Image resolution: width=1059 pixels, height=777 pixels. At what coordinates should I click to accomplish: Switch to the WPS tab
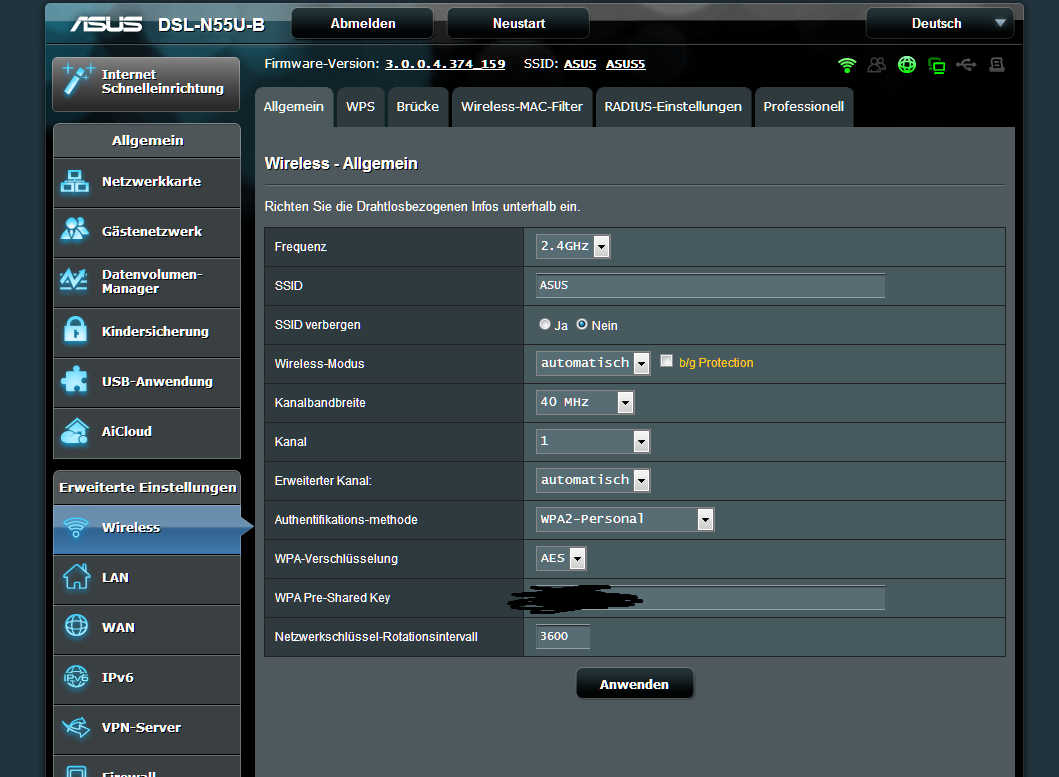tap(360, 107)
